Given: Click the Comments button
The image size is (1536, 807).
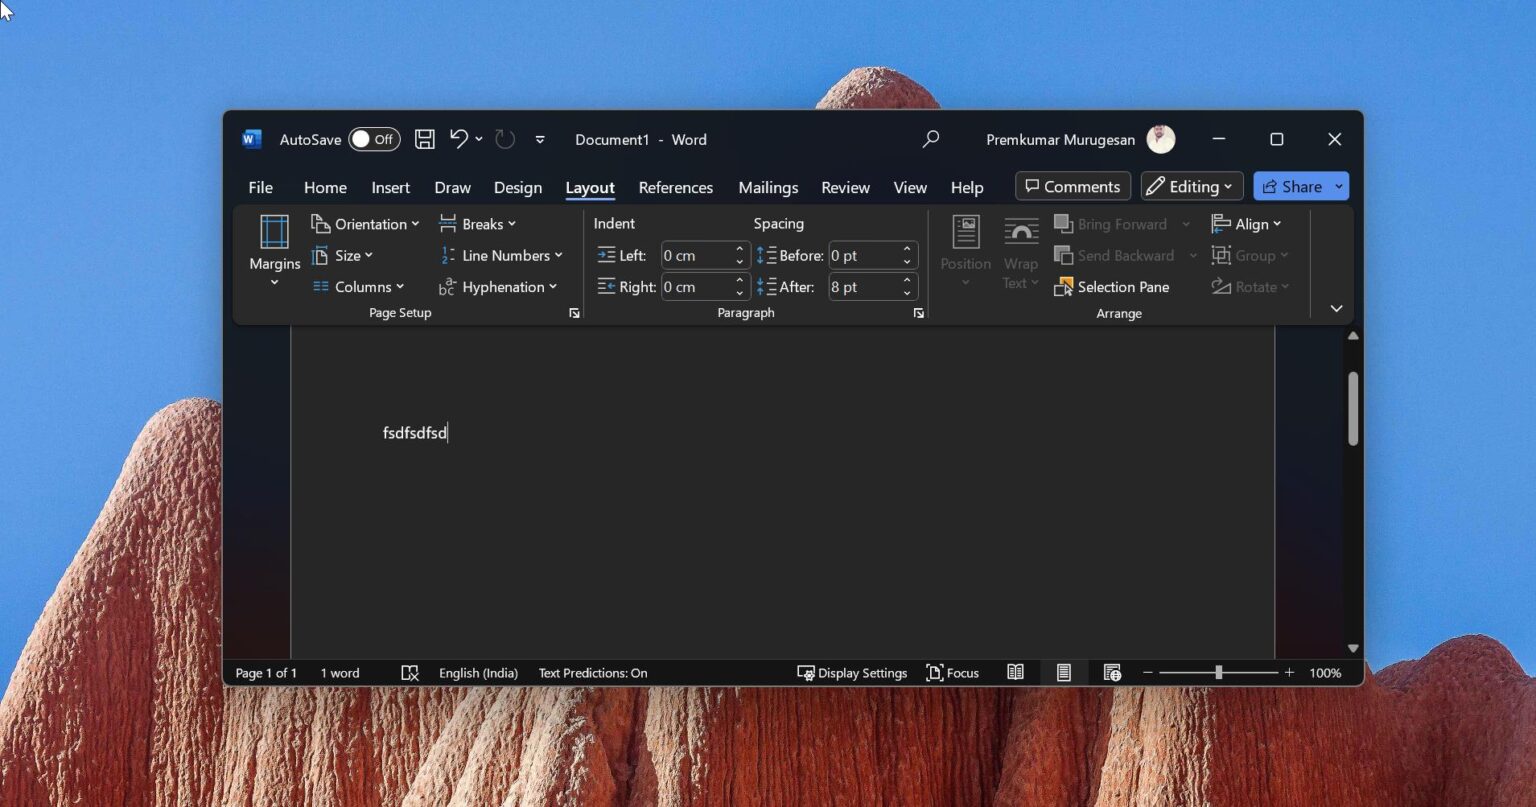Looking at the screenshot, I should tap(1072, 186).
